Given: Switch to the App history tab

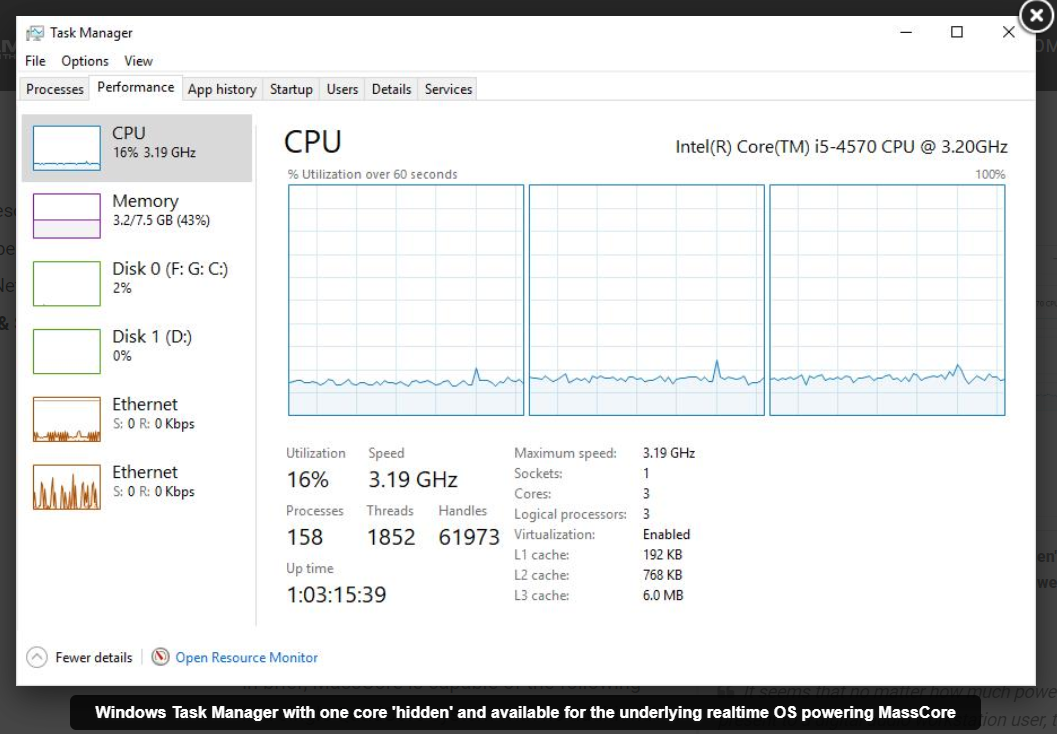Looking at the screenshot, I should point(222,89).
